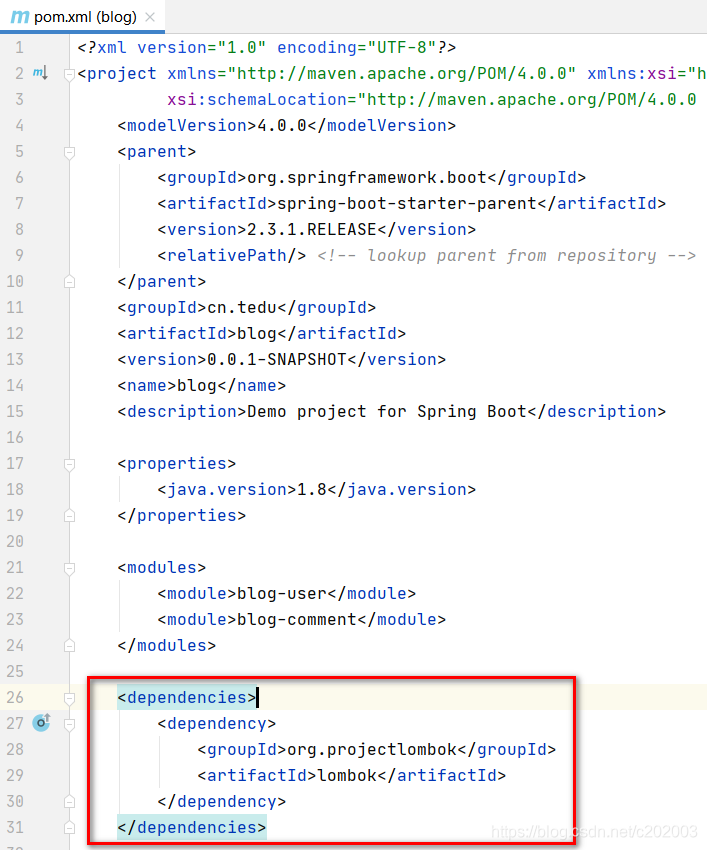Click the modelVersion value 4.0.0

pos(282,126)
